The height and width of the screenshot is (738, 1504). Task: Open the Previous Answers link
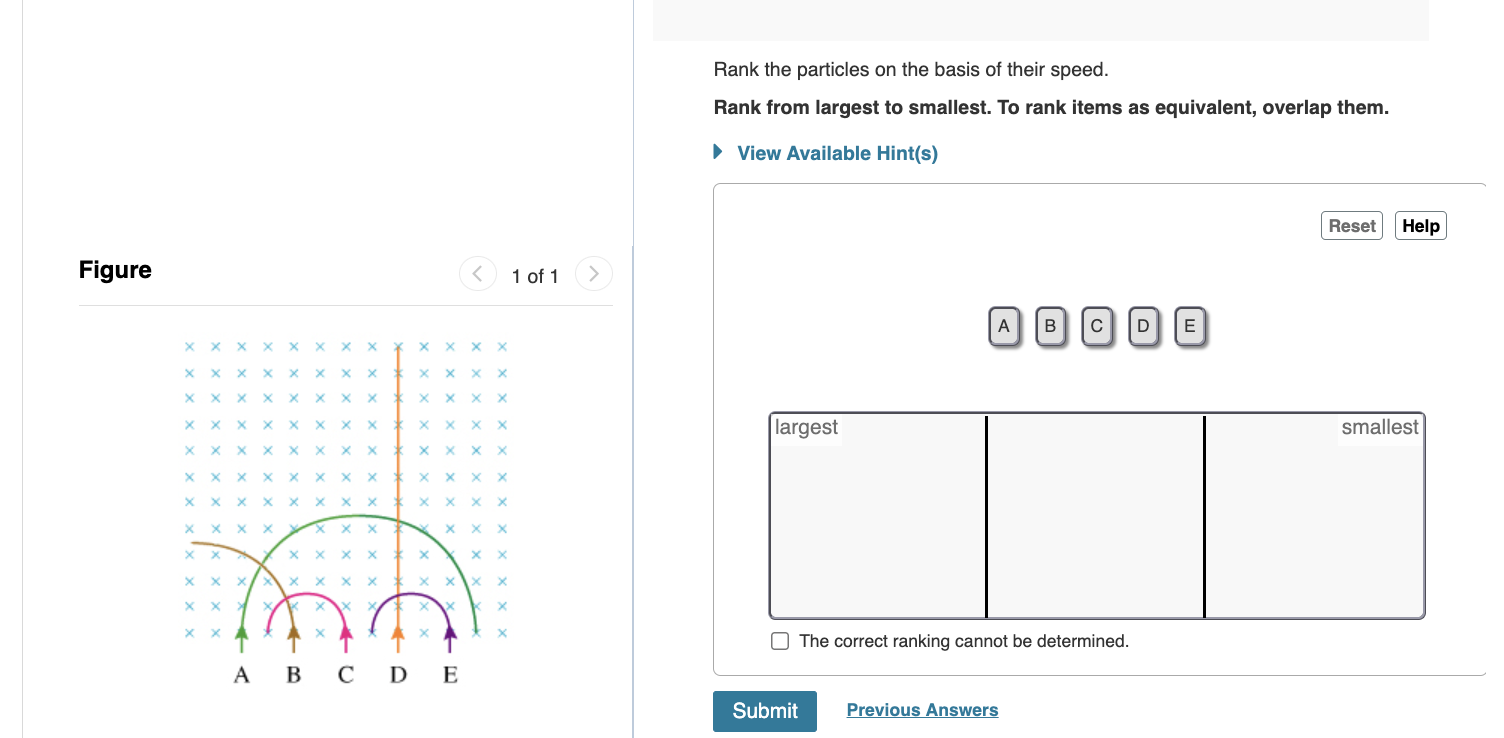(922, 709)
